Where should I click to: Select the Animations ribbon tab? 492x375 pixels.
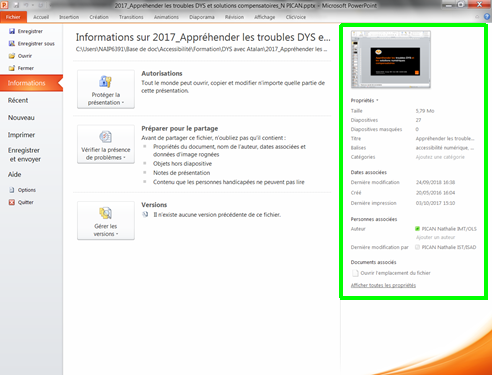coord(166,17)
